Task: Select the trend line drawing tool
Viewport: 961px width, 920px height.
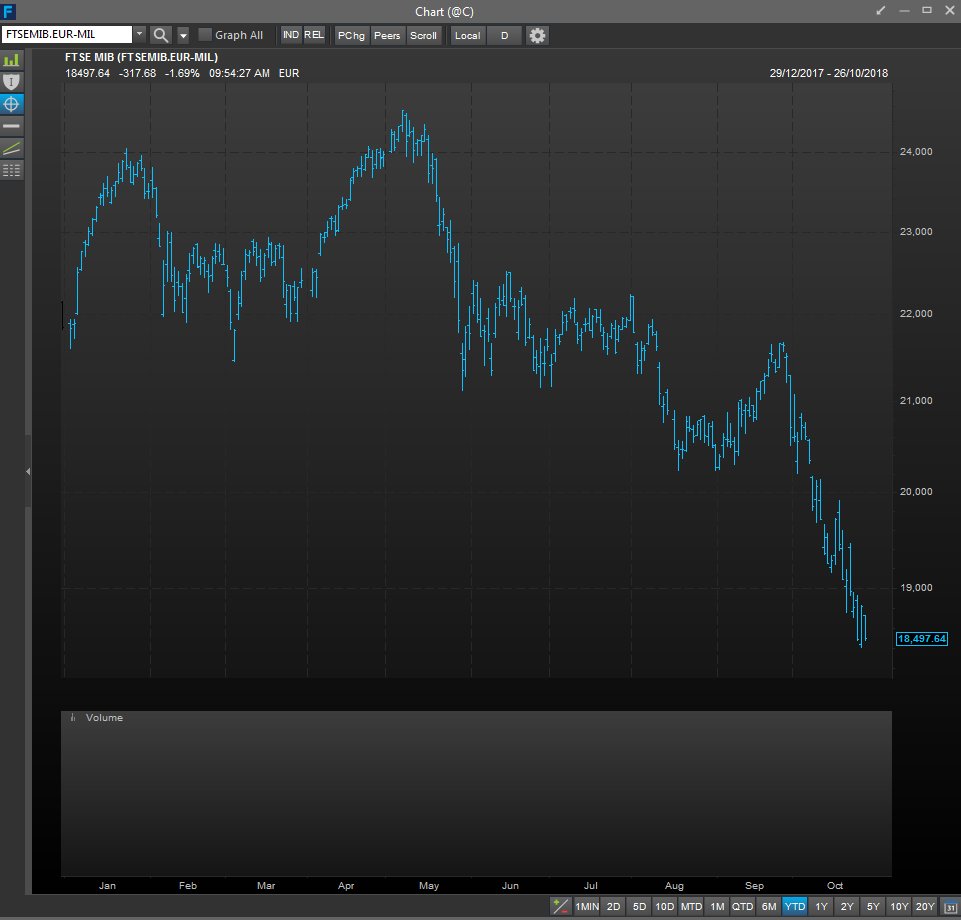Action: (x=12, y=148)
